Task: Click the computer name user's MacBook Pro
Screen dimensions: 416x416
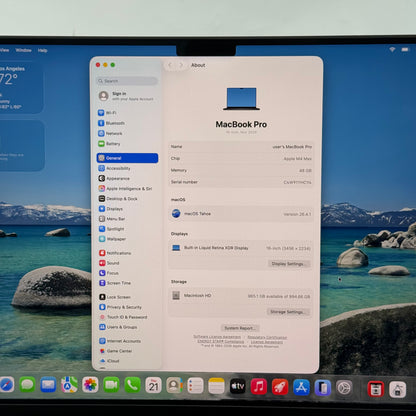Action: point(292,147)
